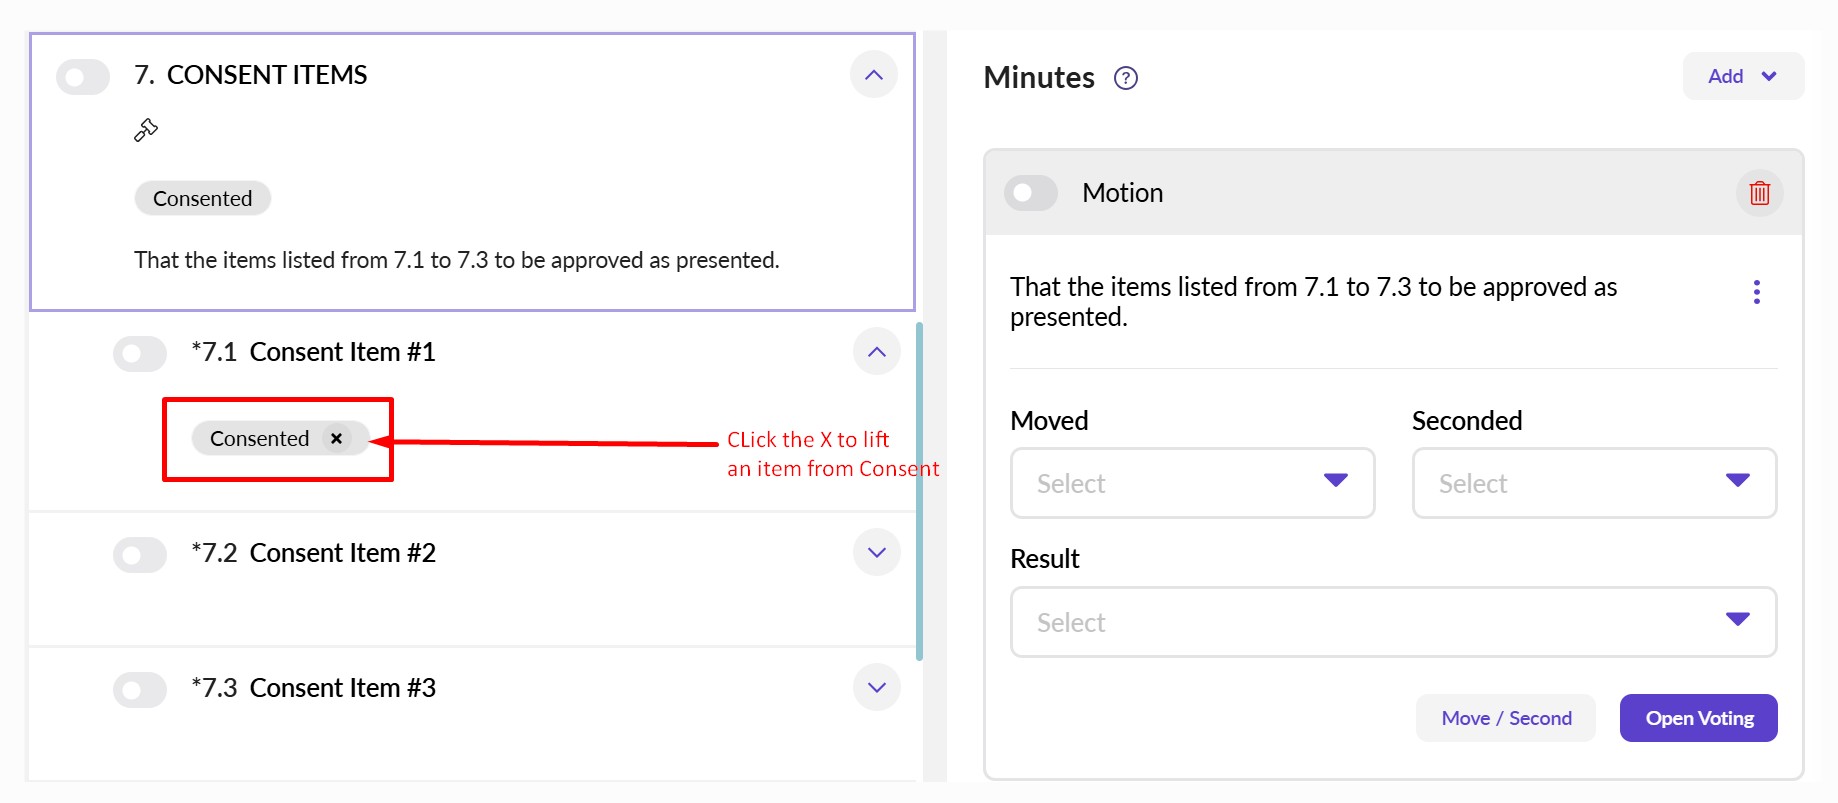Toggle the 7.1 Consent Item #1 switch

coord(140,353)
